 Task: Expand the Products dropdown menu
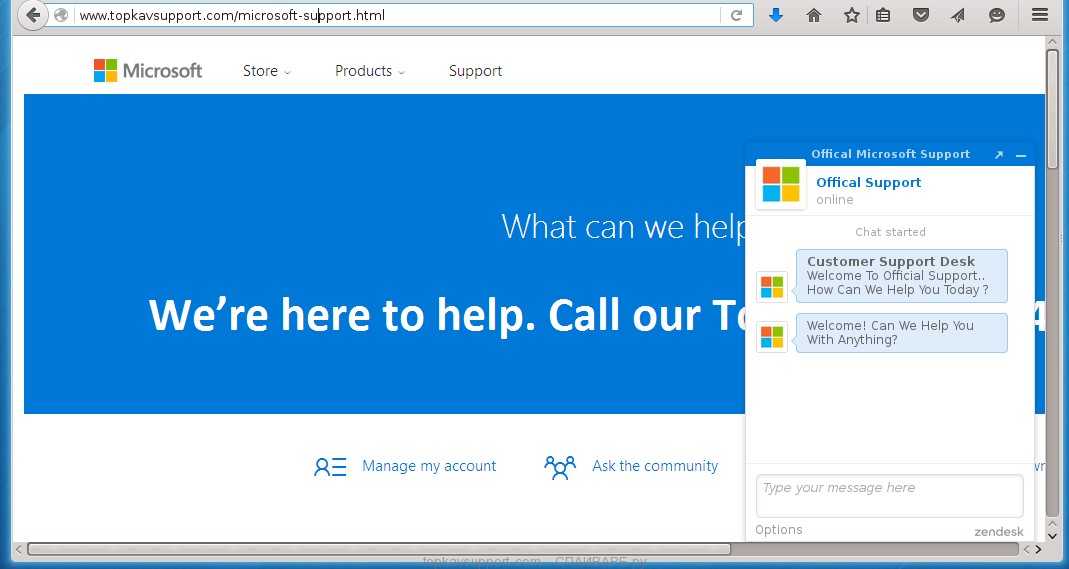point(369,71)
